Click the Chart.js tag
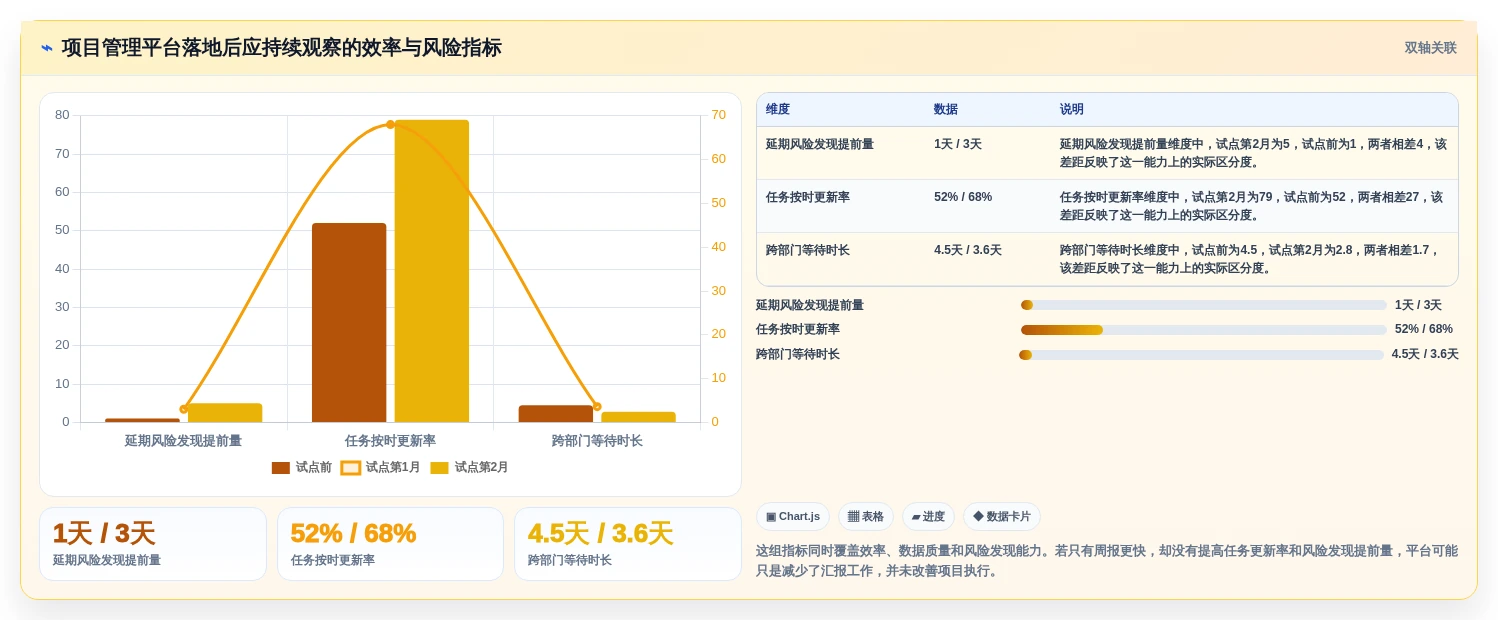Screen dimensions: 1498x620 (792, 517)
